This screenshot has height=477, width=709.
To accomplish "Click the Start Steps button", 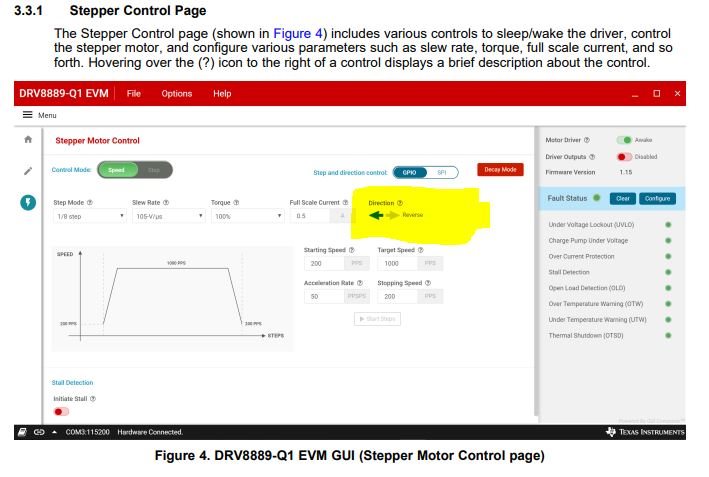I will 377,319.
